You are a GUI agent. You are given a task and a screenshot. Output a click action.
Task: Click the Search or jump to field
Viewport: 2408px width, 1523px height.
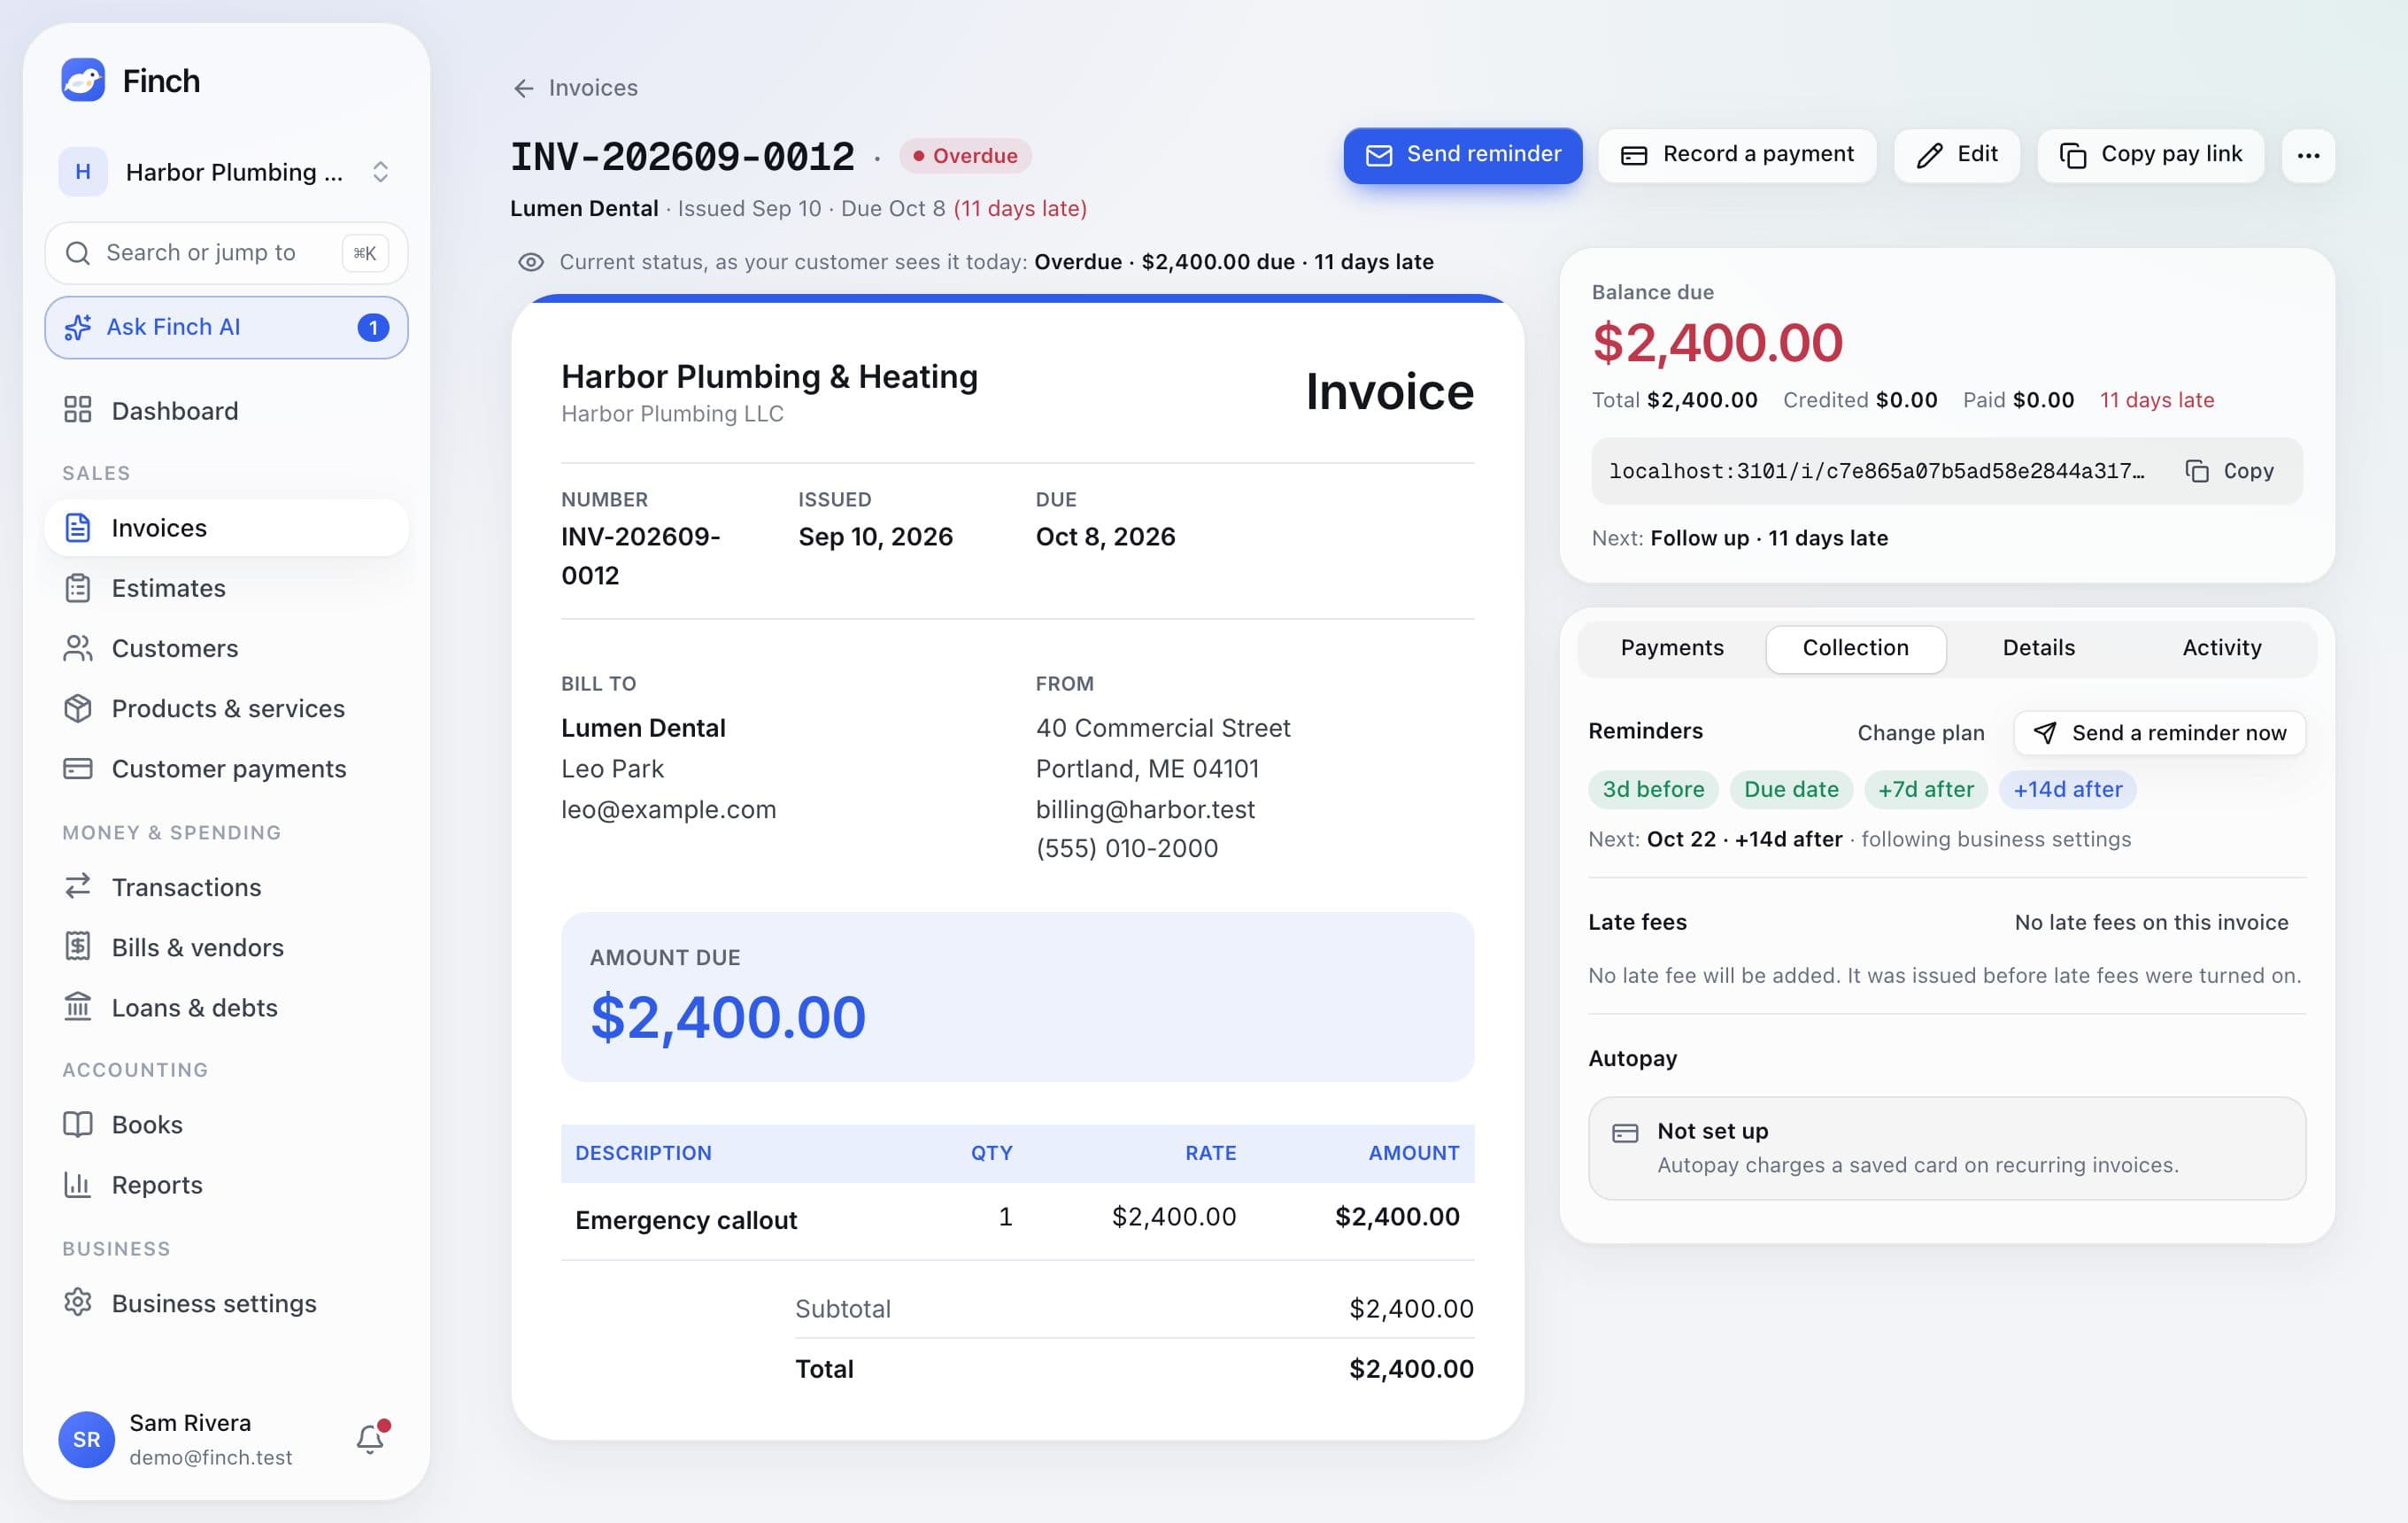coord(226,253)
